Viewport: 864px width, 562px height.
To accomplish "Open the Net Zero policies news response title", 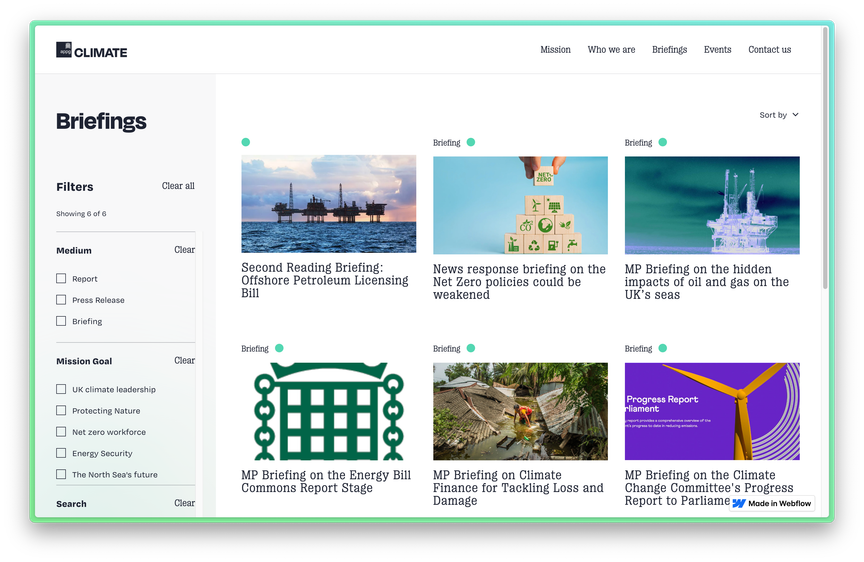I will point(519,282).
